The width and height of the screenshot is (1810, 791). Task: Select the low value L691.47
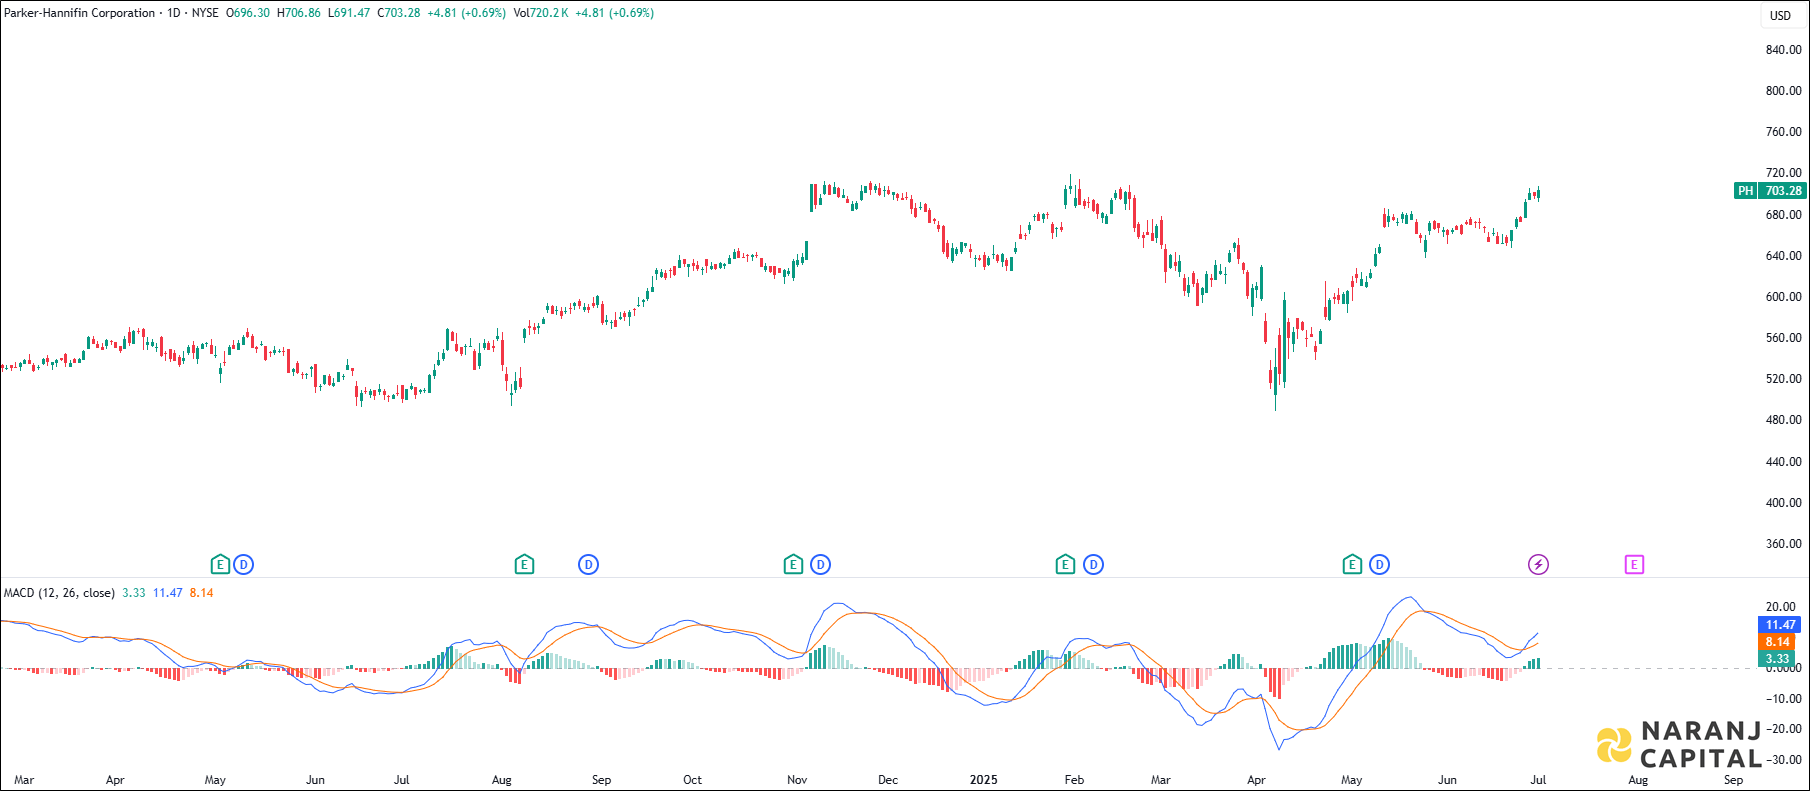[349, 13]
